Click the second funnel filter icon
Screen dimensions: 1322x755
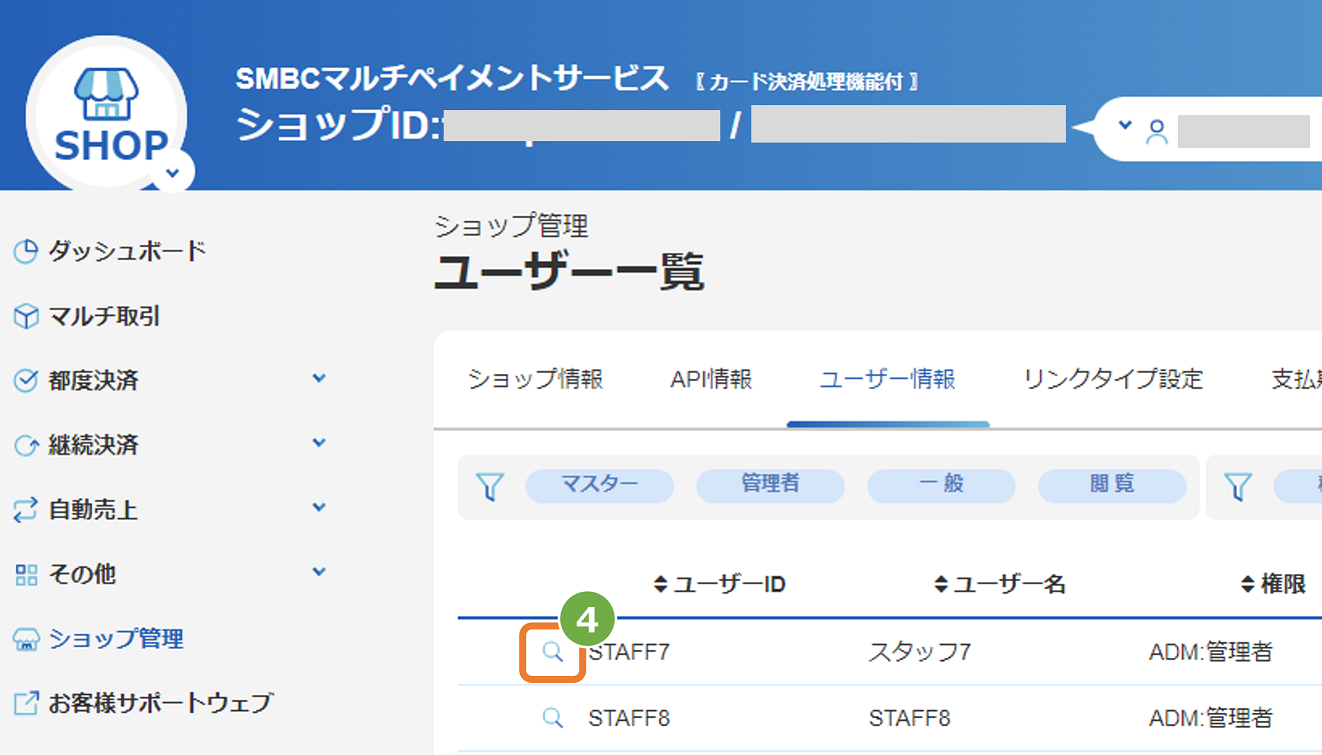click(x=1238, y=487)
